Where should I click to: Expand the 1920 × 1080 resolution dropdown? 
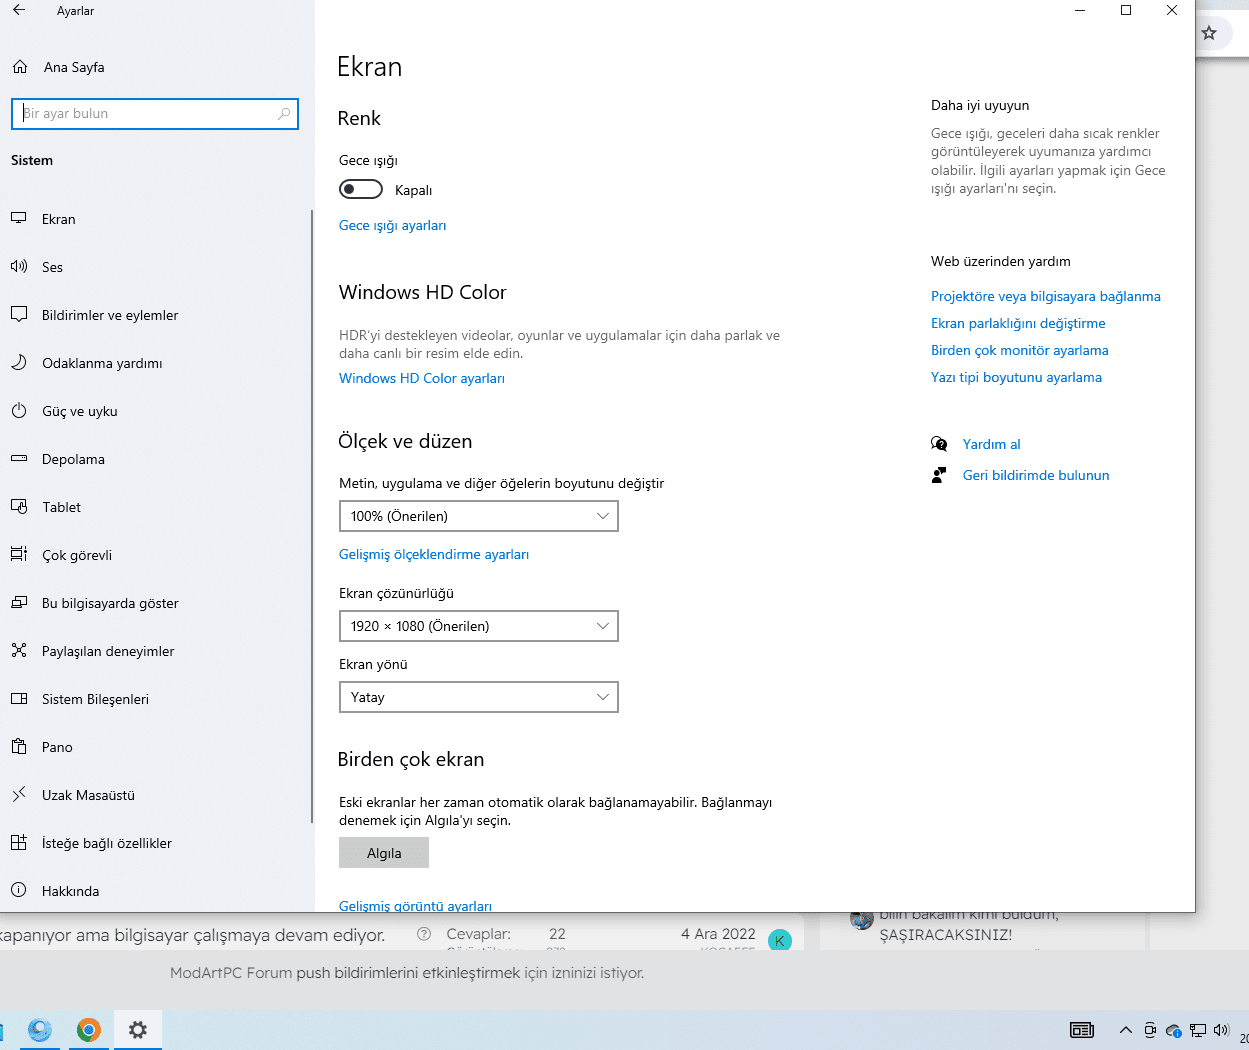[x=479, y=626]
